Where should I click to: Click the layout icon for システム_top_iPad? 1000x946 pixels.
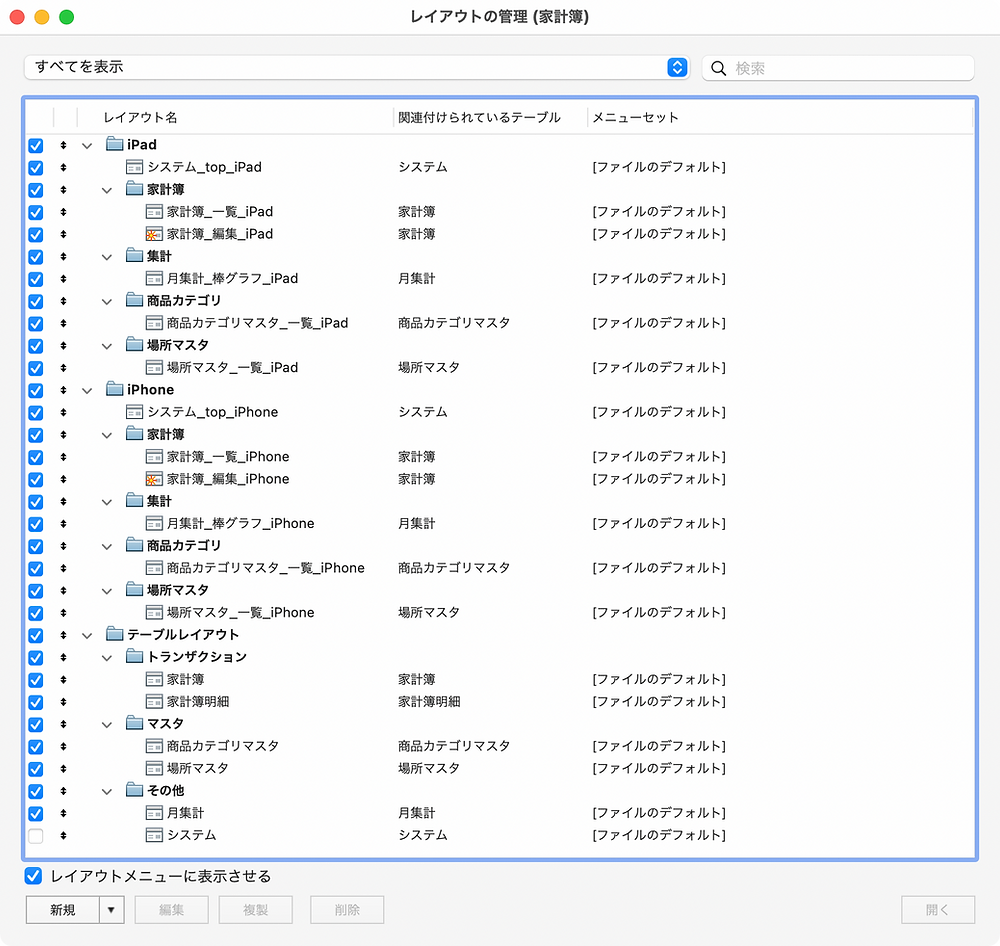pyautogui.click(x=134, y=167)
